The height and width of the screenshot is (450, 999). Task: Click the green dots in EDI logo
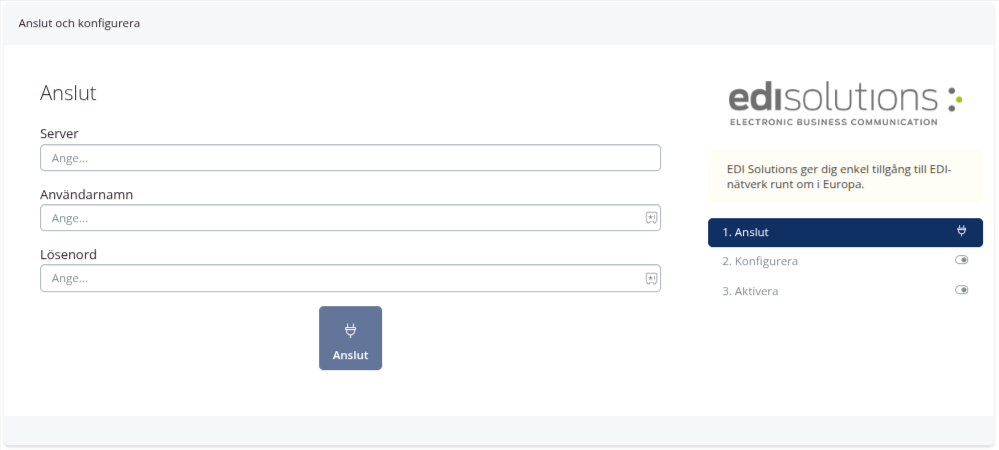[955, 98]
